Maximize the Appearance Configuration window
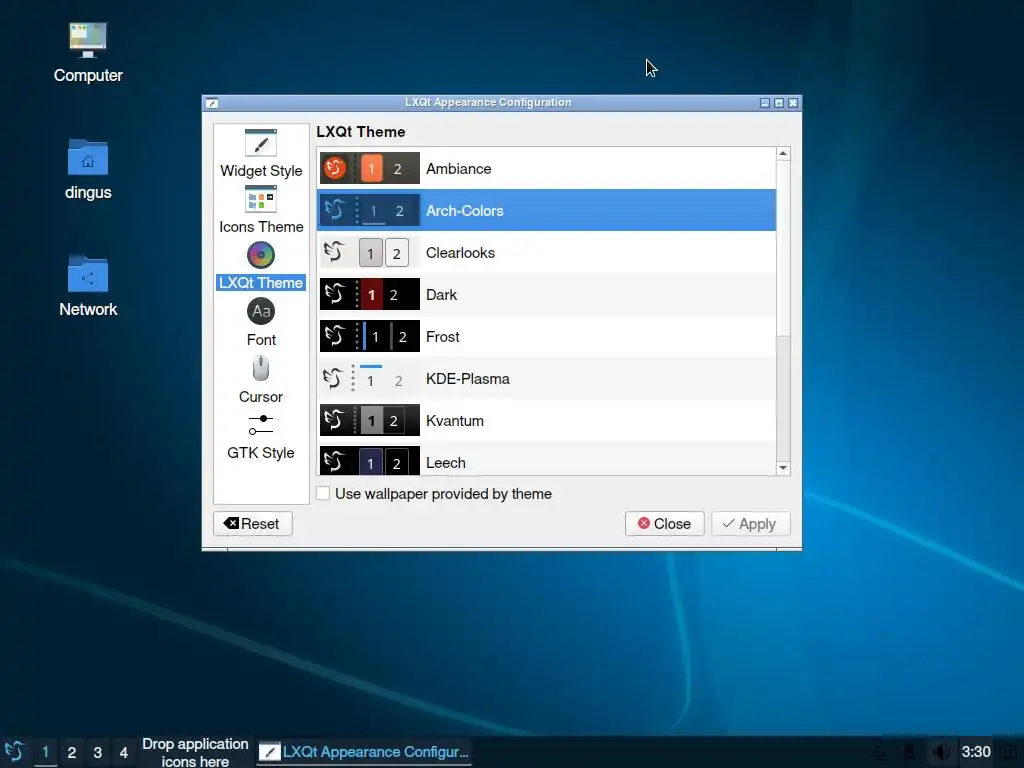 coord(779,103)
